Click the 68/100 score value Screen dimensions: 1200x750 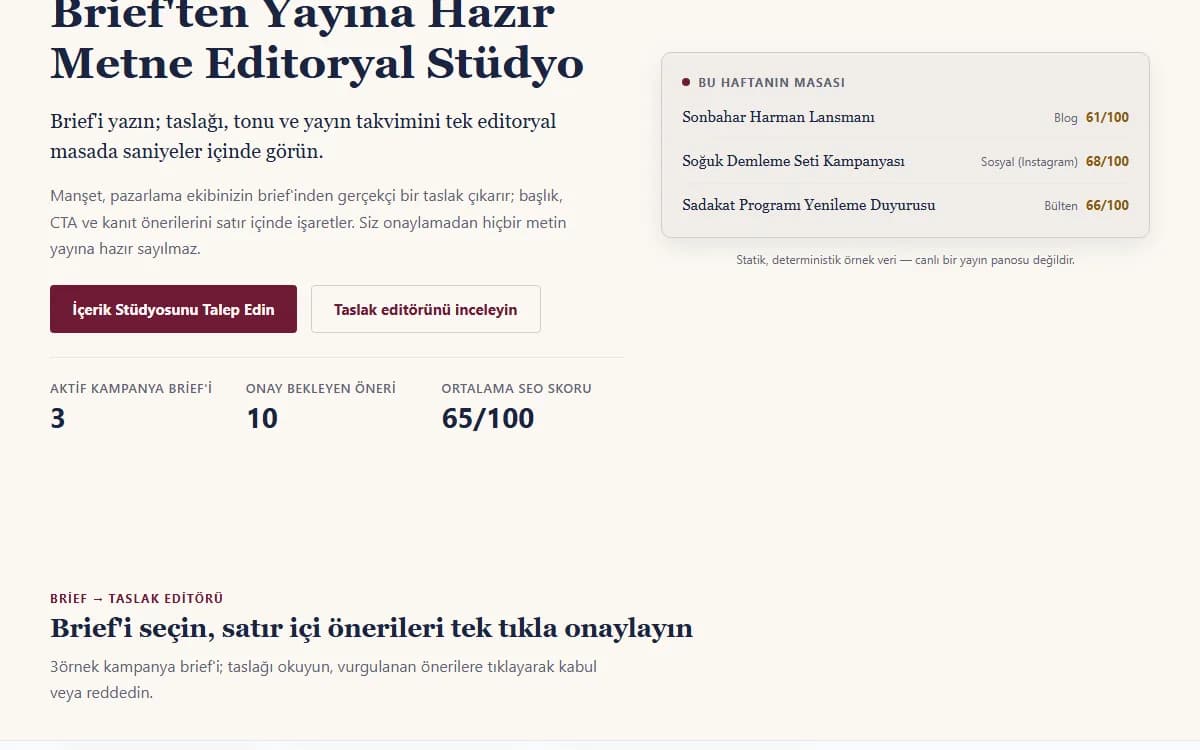pyautogui.click(x=1107, y=162)
